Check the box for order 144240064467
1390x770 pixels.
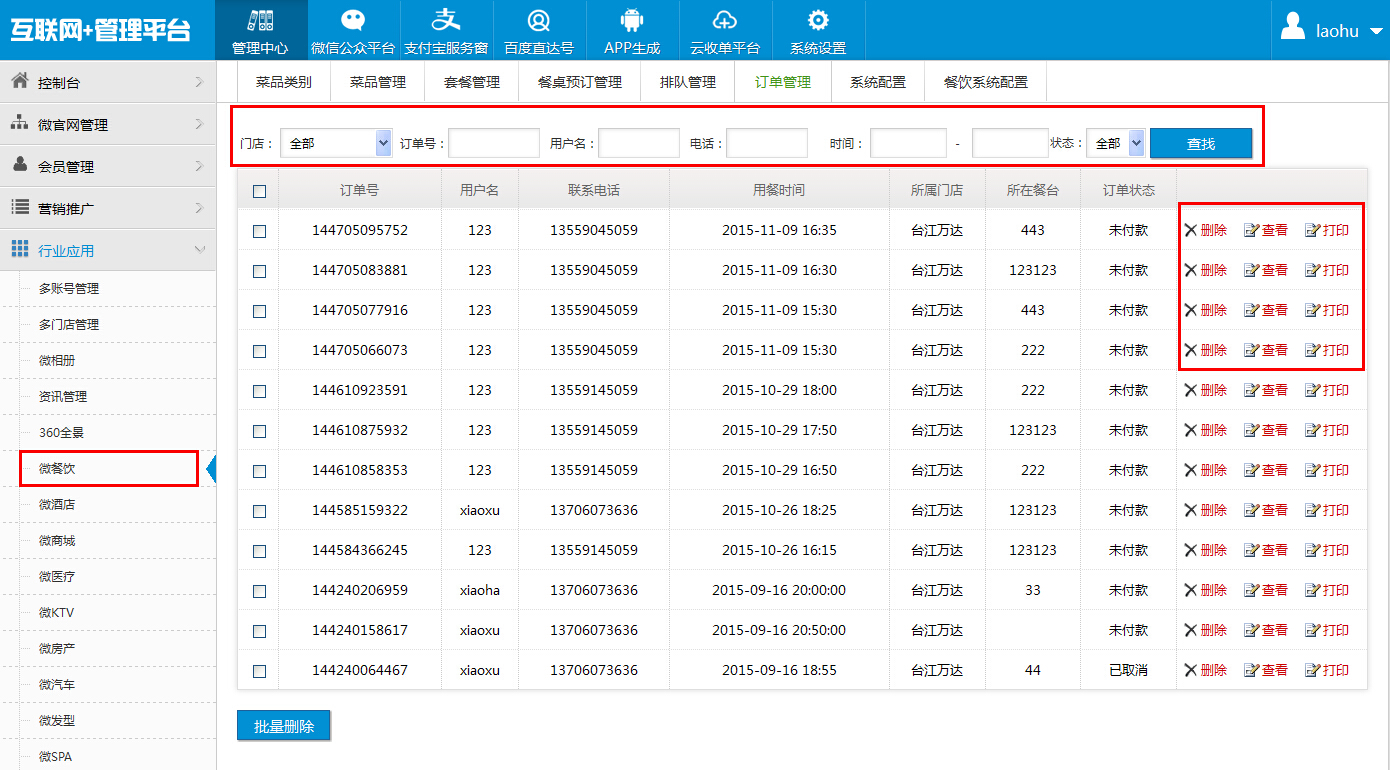[x=260, y=671]
